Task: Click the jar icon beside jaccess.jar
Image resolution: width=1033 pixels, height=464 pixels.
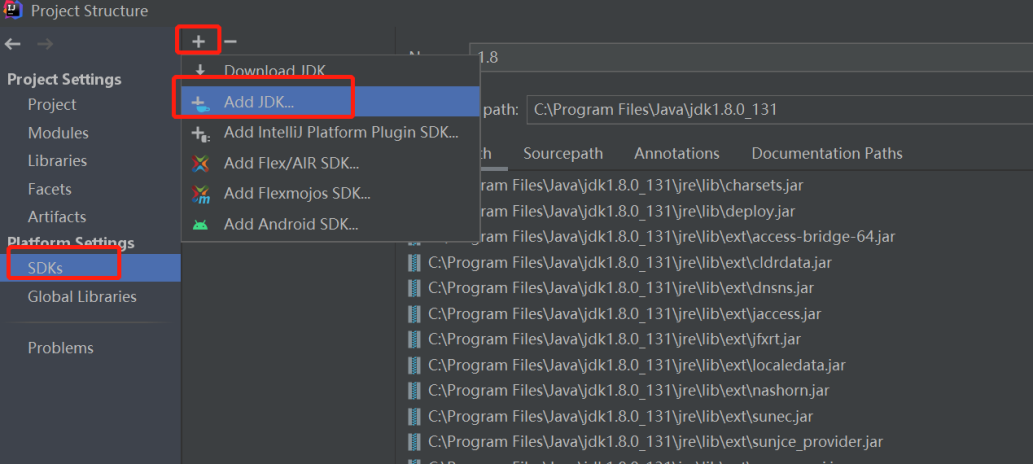Action: click(414, 314)
